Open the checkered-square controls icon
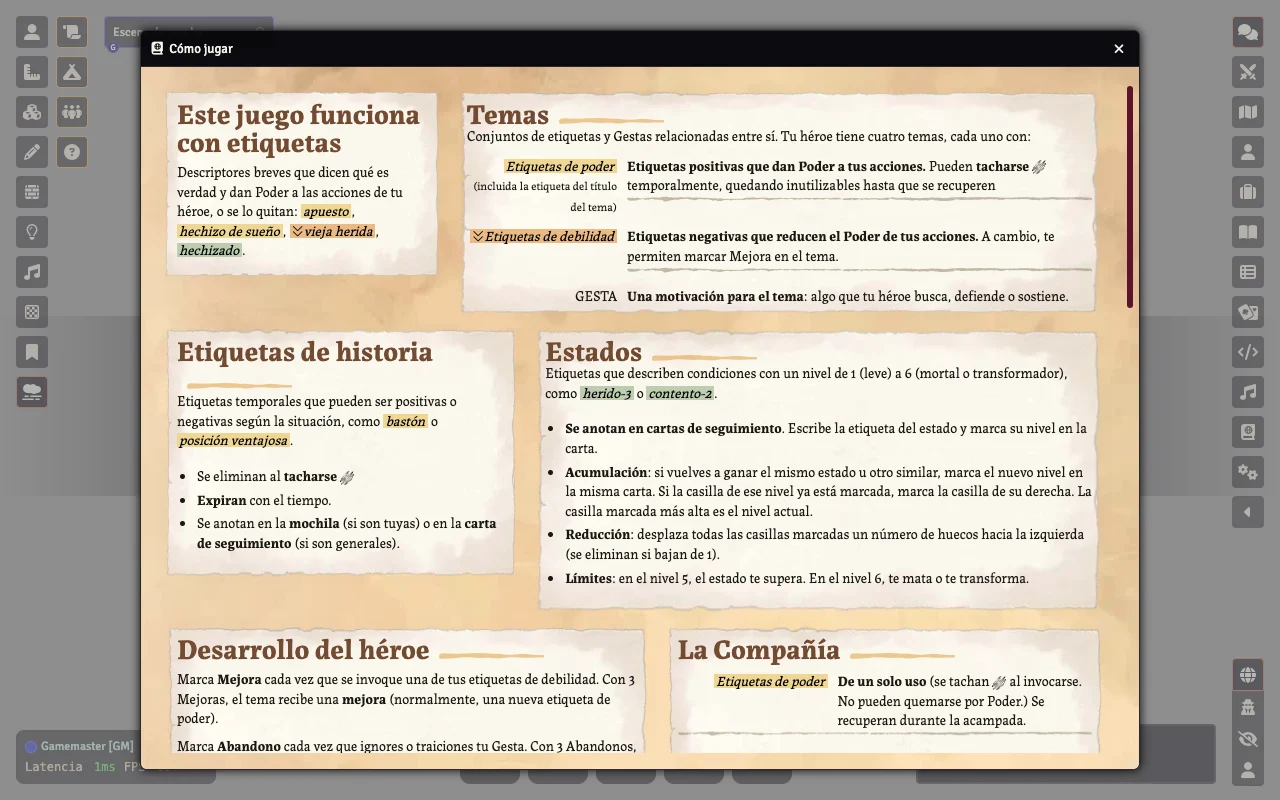 [32, 312]
